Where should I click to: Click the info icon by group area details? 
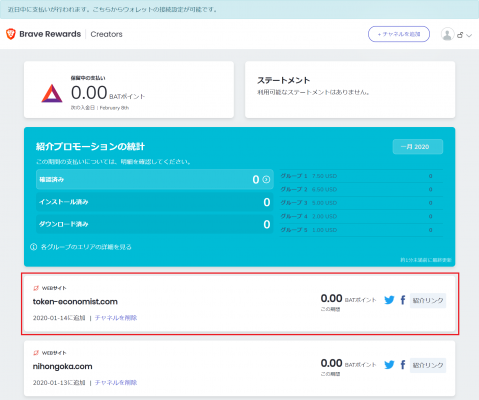pos(33,247)
